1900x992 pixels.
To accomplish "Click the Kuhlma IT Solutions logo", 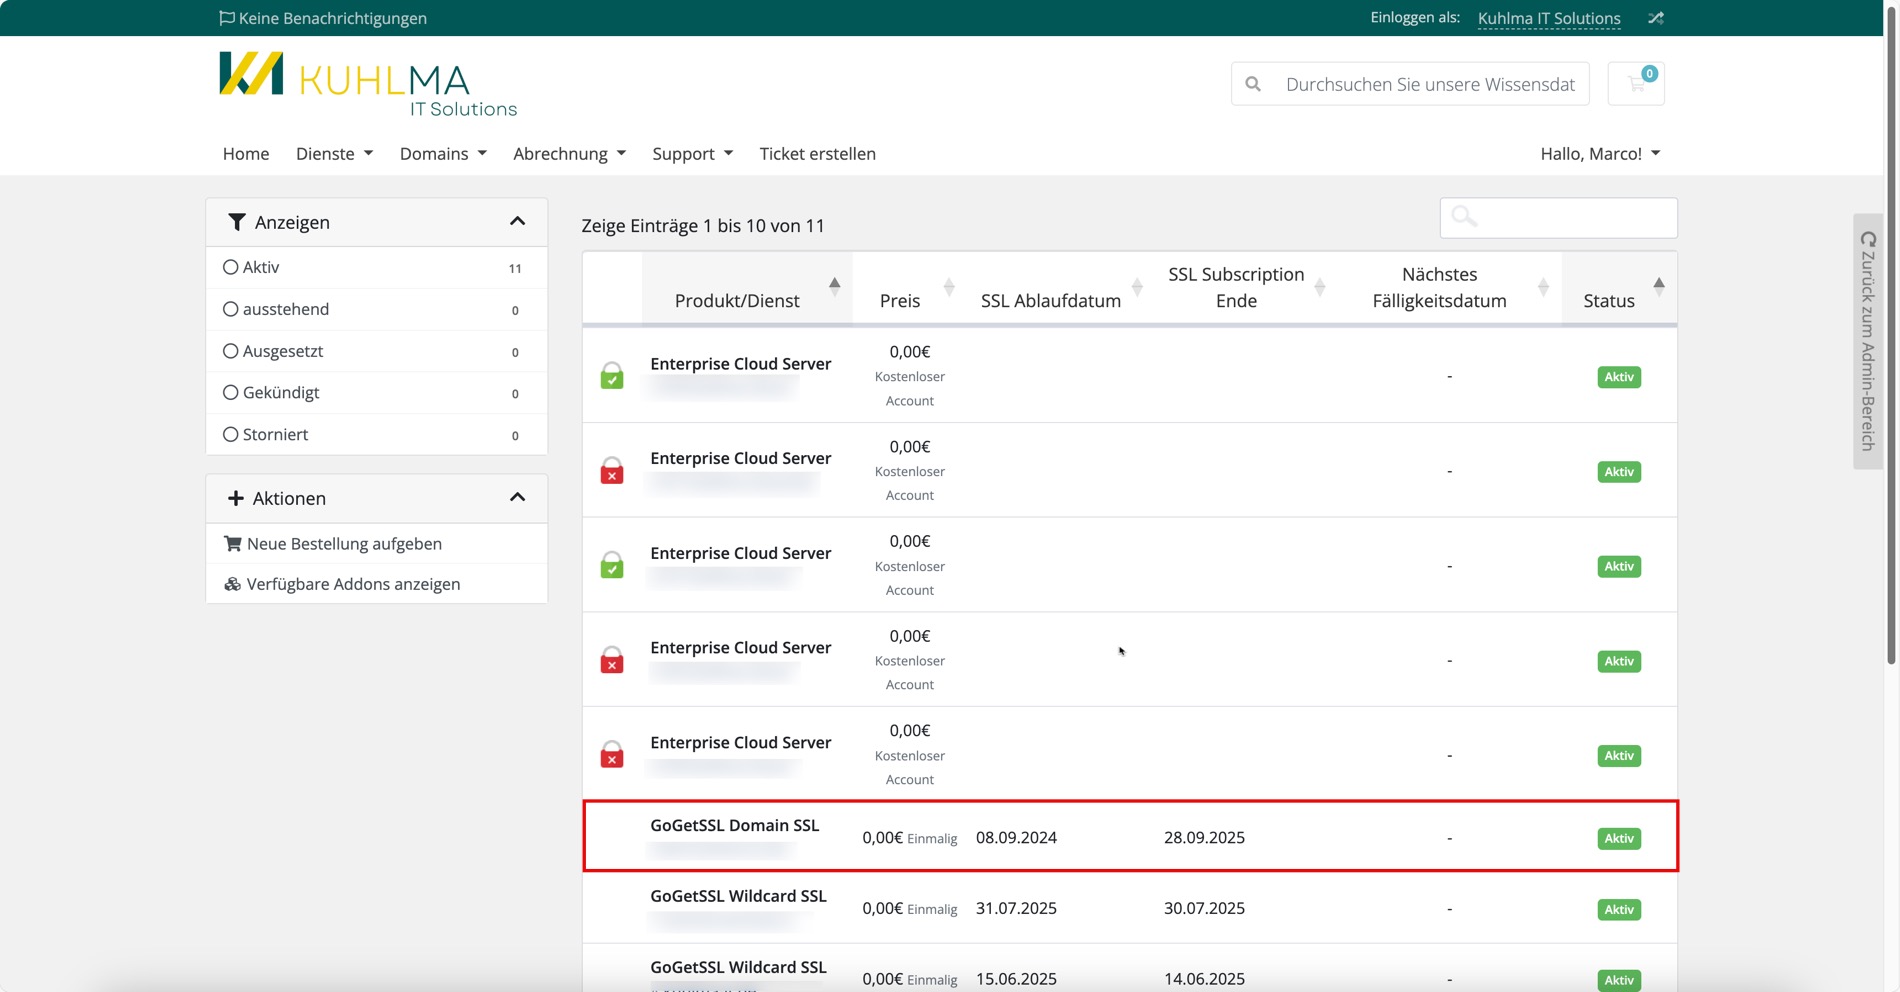I will [368, 85].
